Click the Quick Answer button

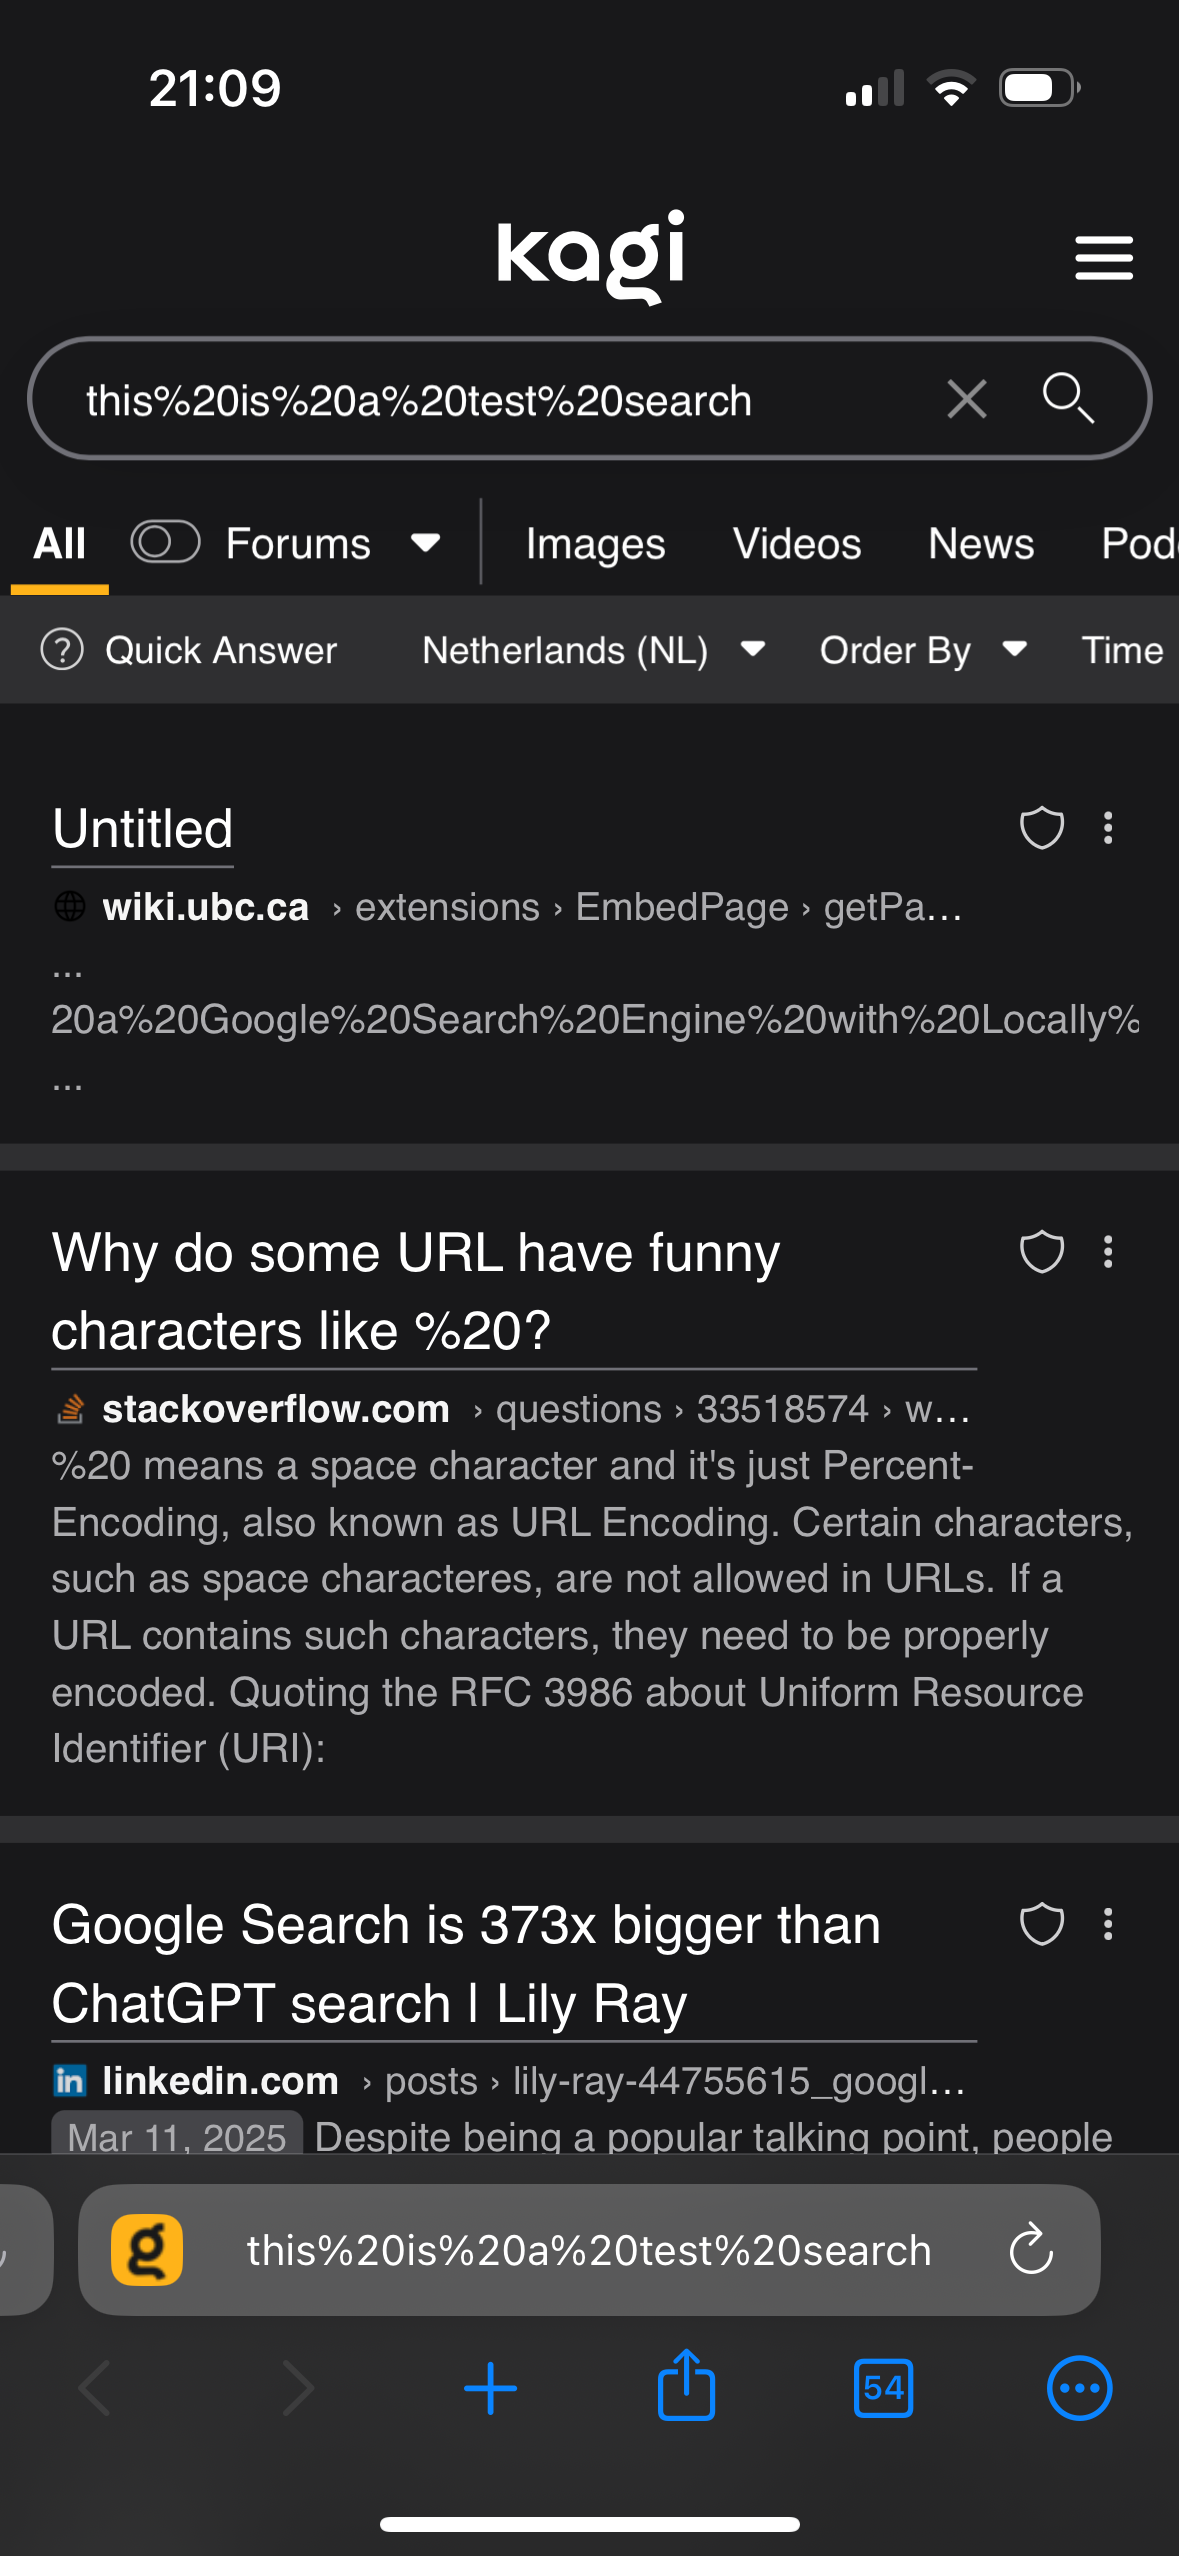click(190, 650)
